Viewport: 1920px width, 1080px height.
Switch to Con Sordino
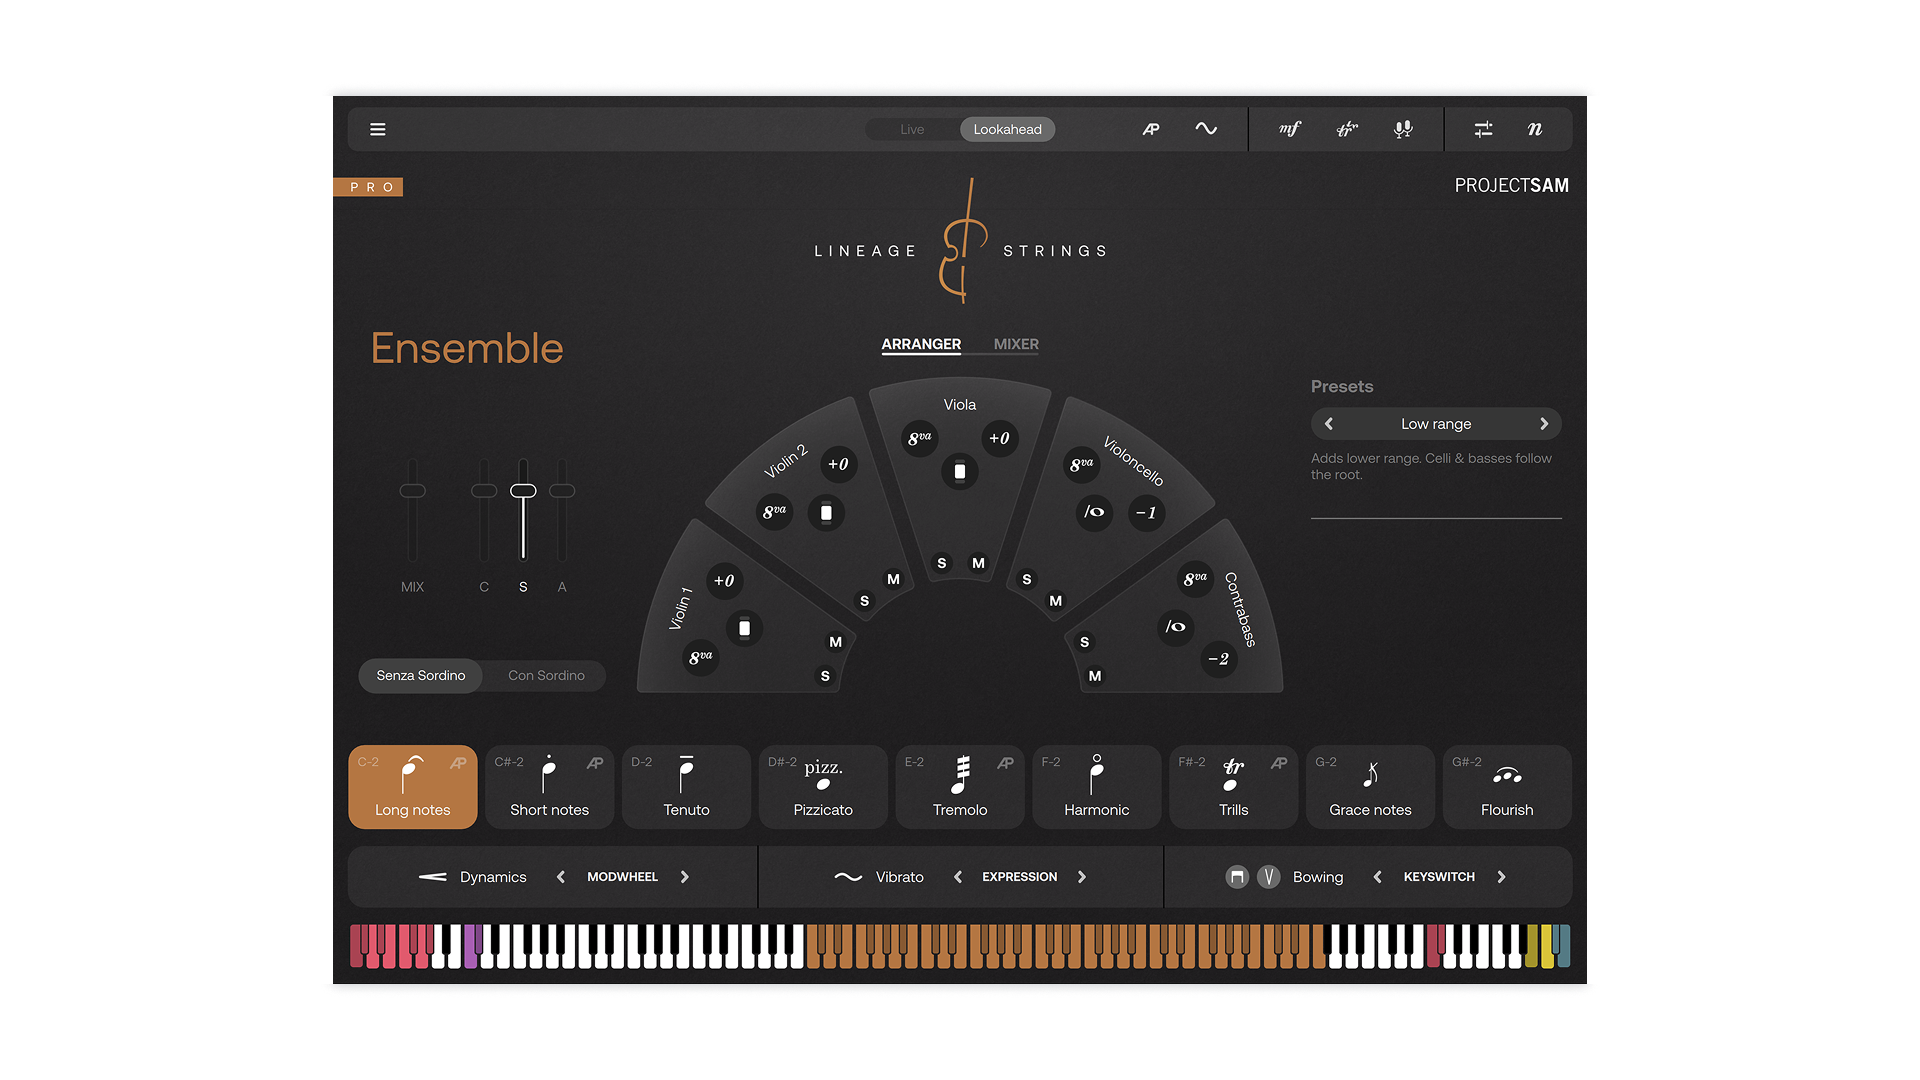pyautogui.click(x=546, y=675)
